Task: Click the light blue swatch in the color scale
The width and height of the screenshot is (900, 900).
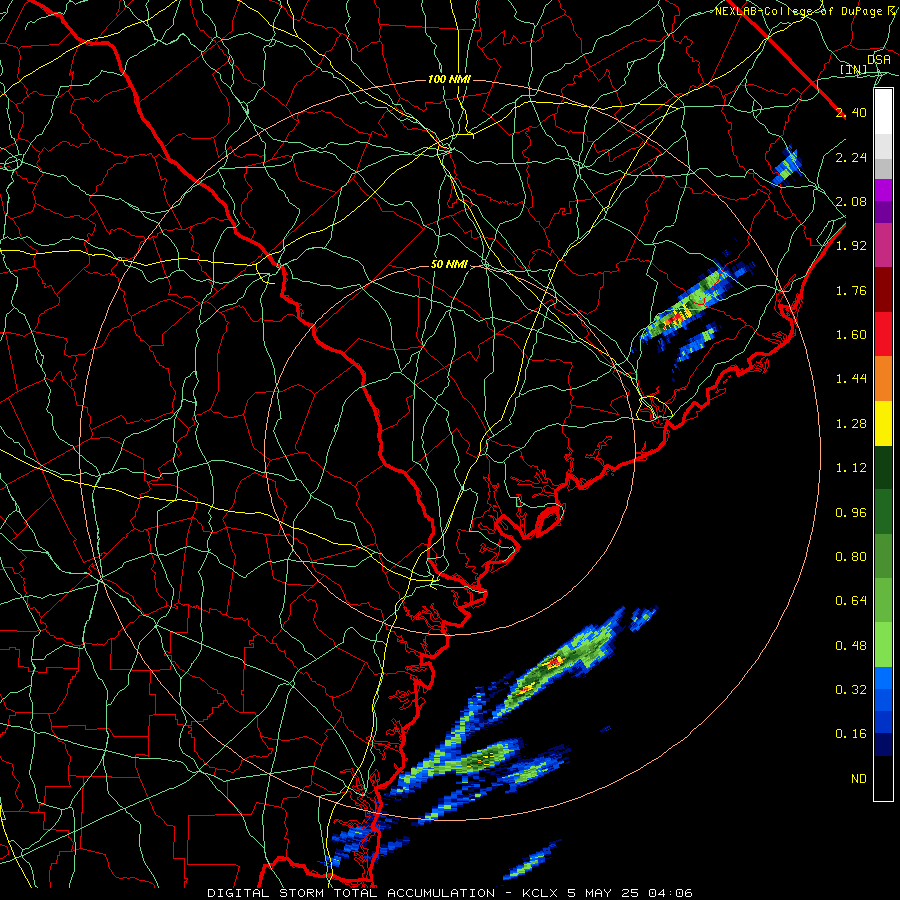Action: [883, 678]
